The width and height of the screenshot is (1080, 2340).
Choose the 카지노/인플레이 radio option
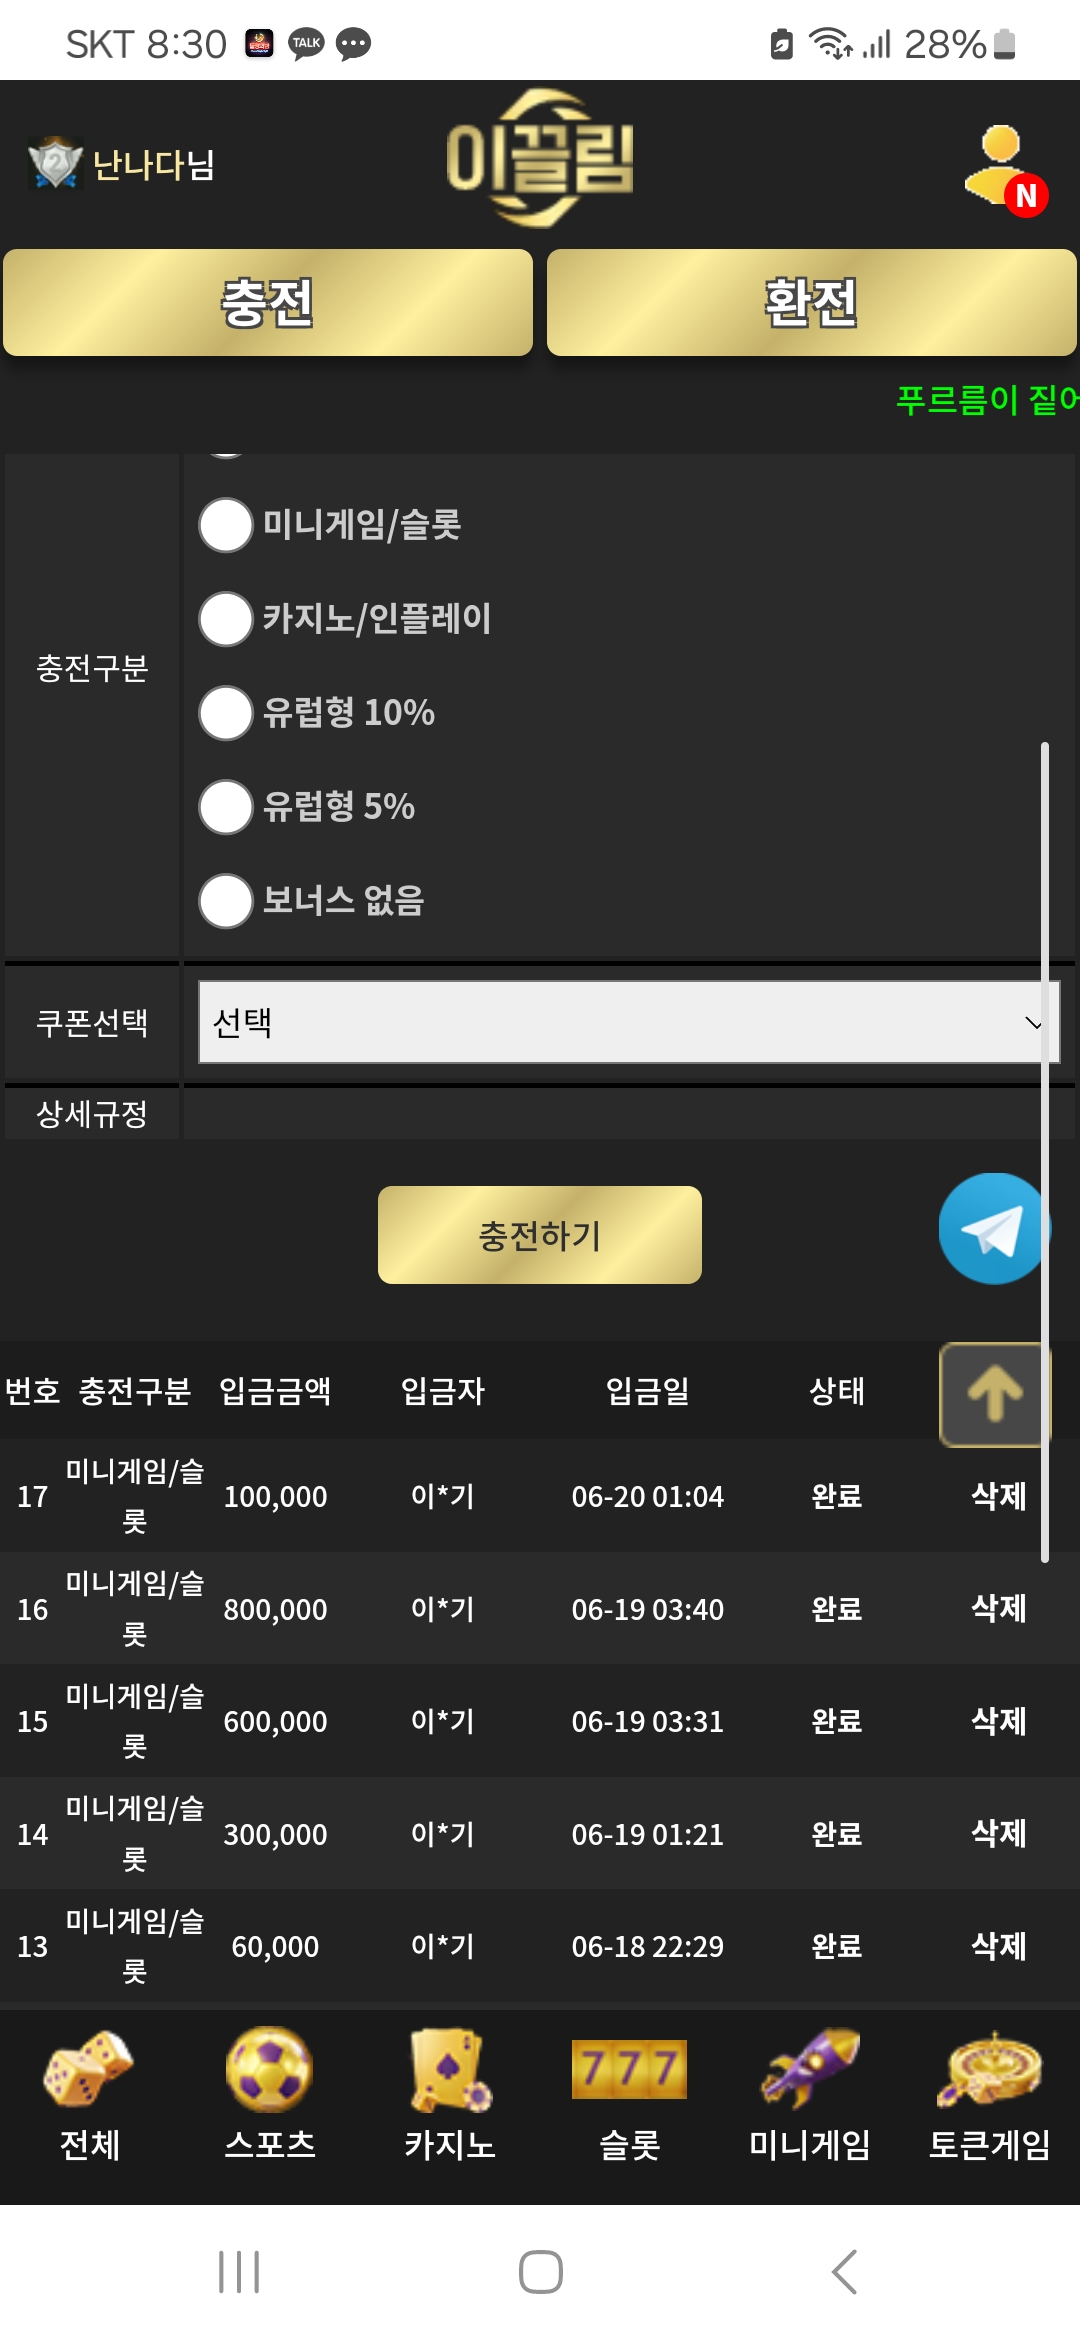click(226, 619)
